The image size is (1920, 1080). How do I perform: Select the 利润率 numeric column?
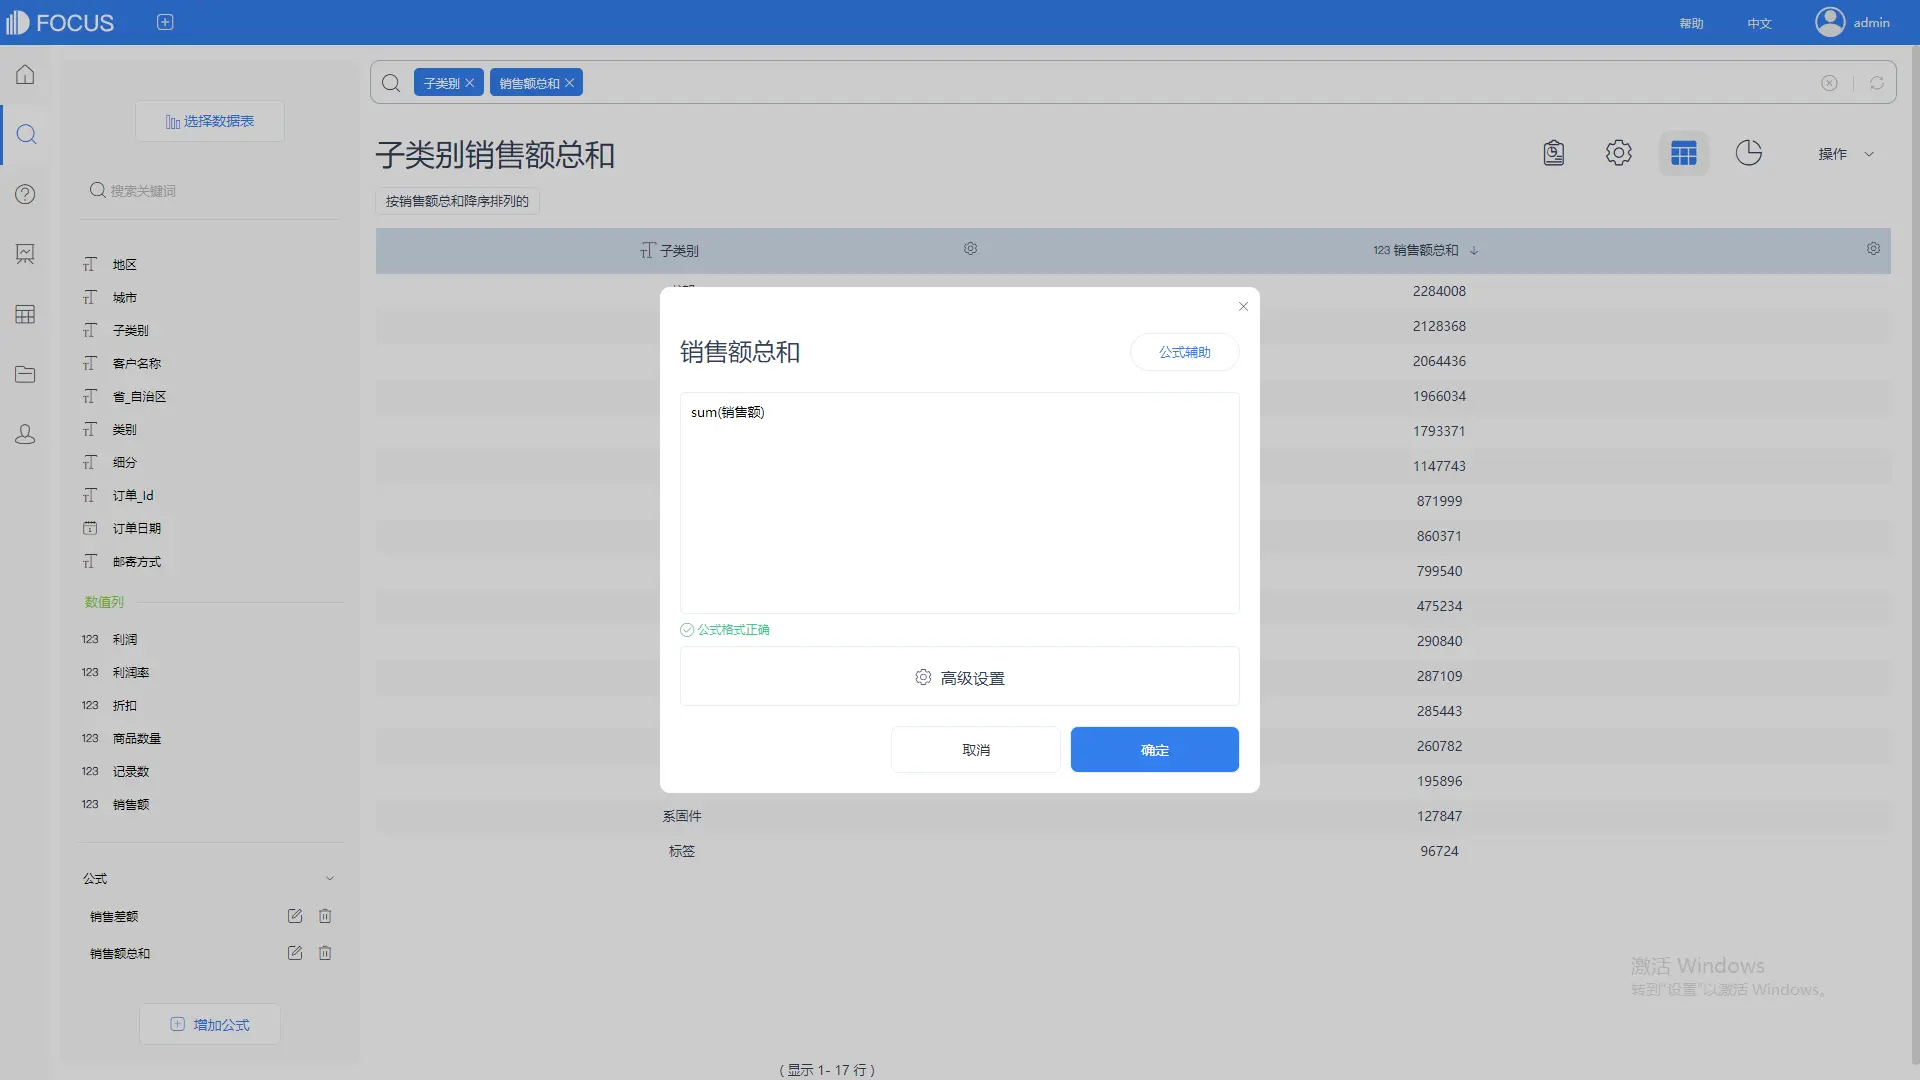[x=130, y=672]
